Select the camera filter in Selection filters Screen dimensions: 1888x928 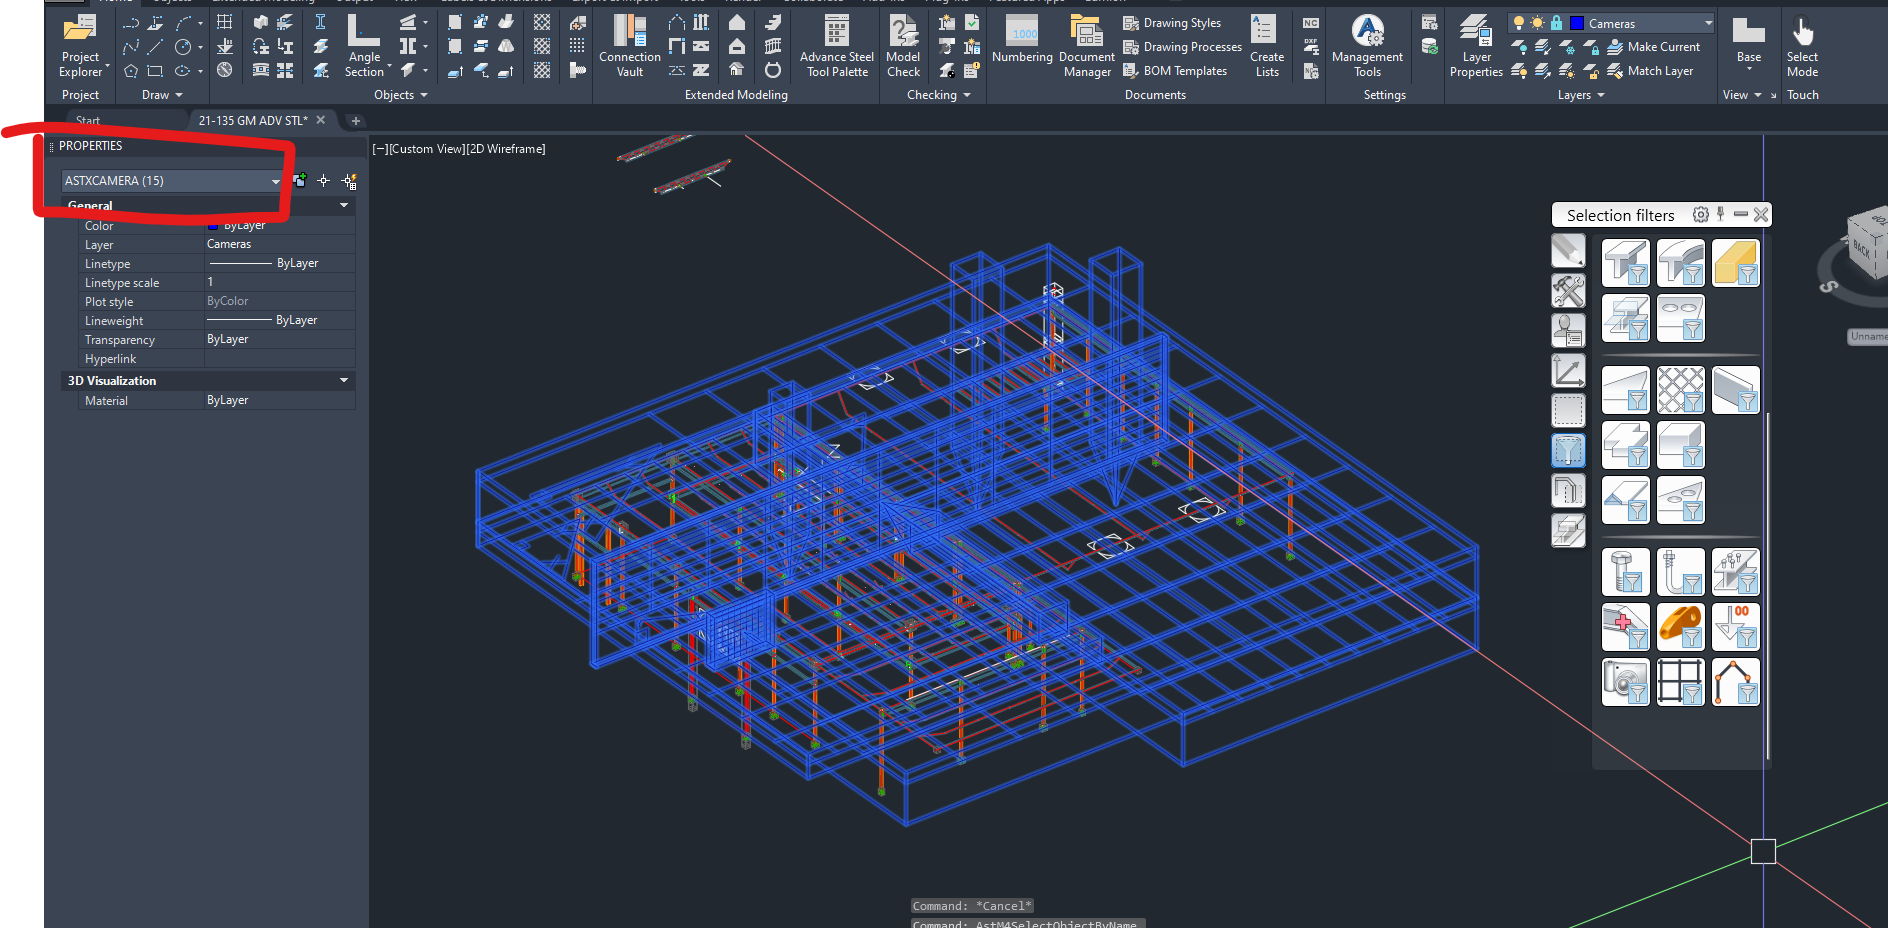pyautogui.click(x=1626, y=681)
